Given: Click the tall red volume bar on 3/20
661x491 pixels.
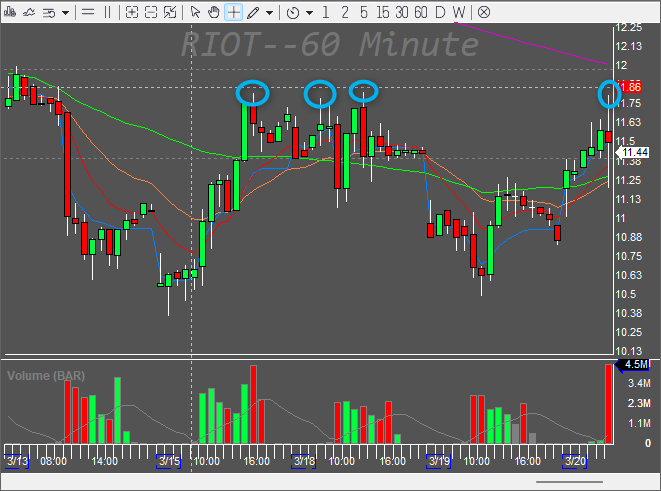Looking at the screenshot, I should tap(608, 404).
